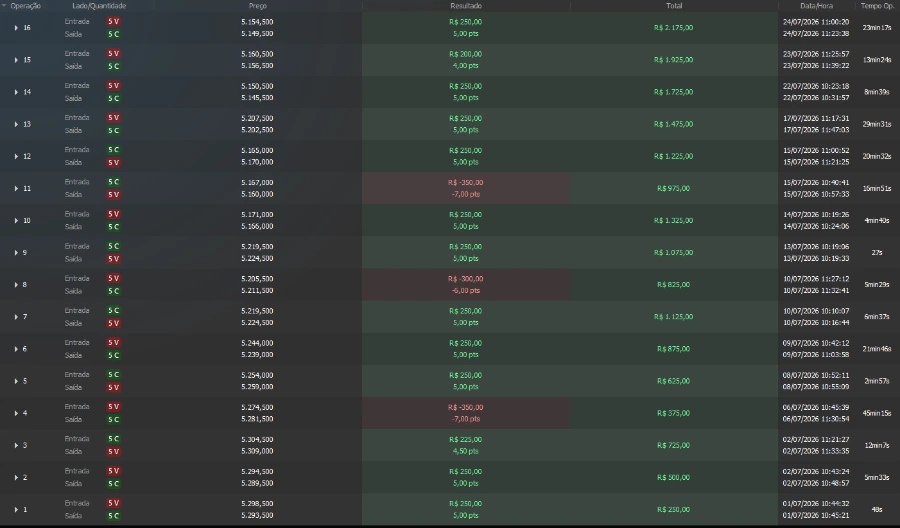Sort by the Lado/Quantidade column header
Viewport: 900px width, 528px height.
99,6
